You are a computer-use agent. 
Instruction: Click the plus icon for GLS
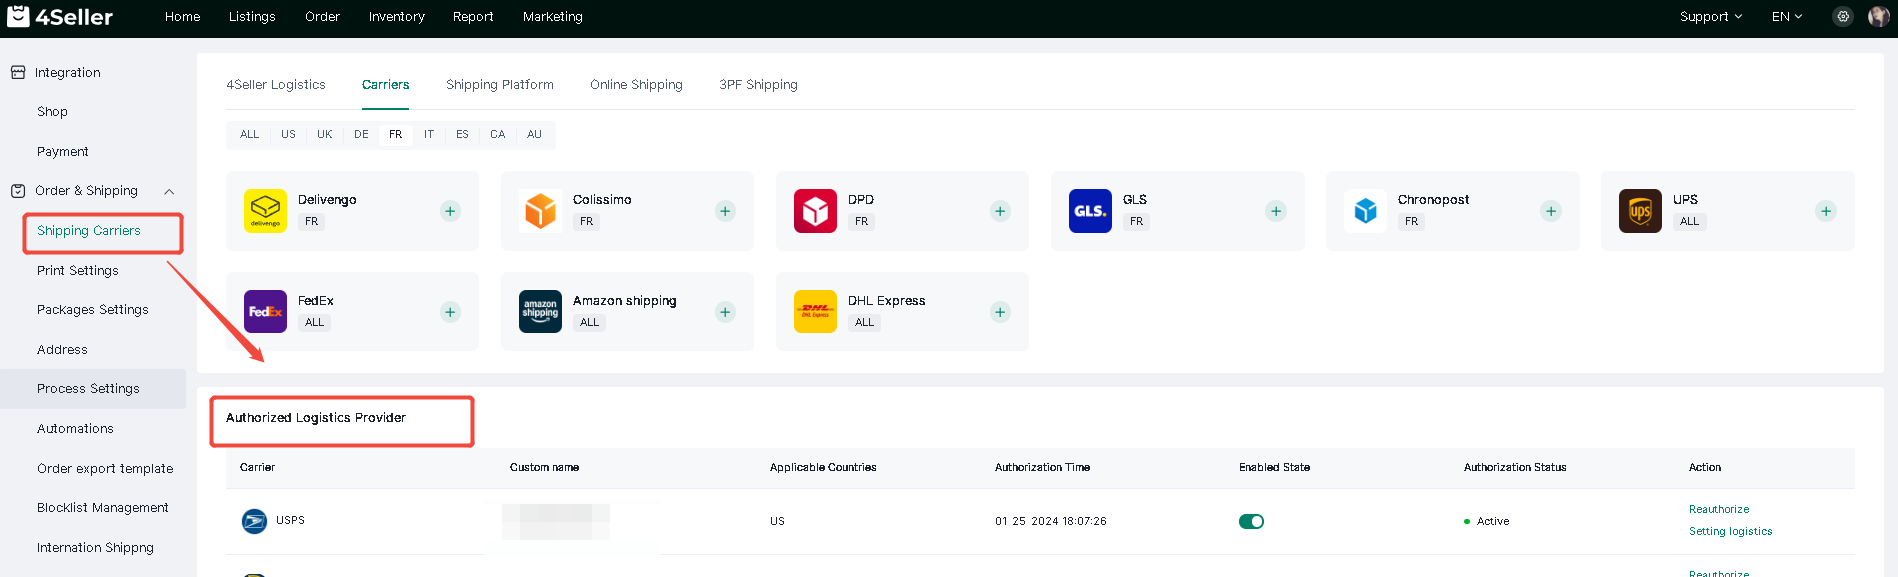[1276, 211]
